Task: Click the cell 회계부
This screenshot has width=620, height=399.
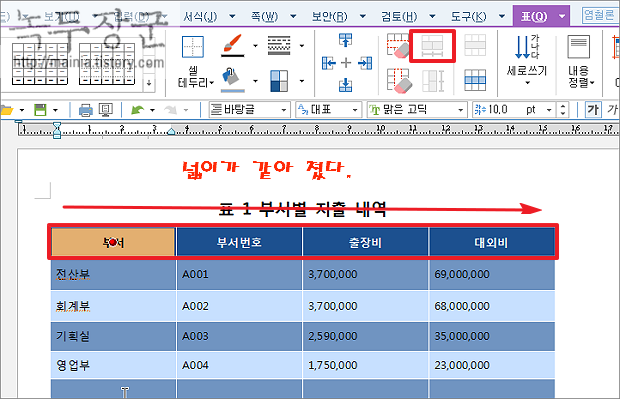Action: click(x=113, y=306)
